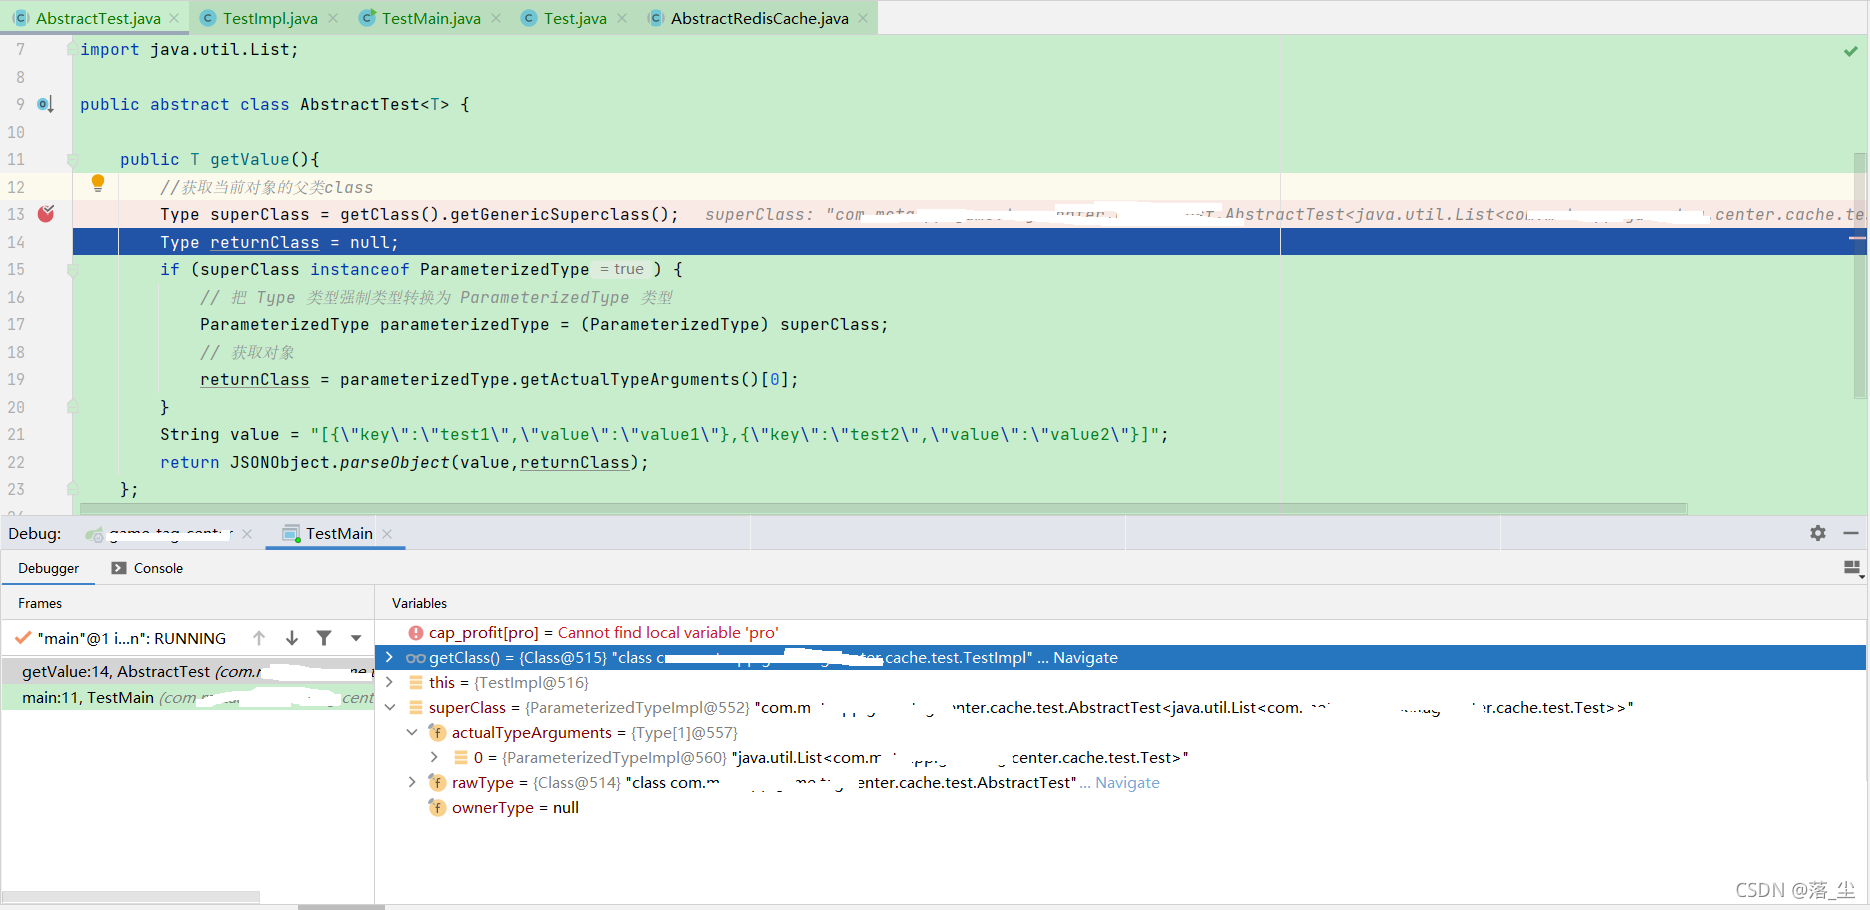Place cursor on line 22 return statement
The height and width of the screenshot is (910, 1870).
pyautogui.click(x=404, y=462)
